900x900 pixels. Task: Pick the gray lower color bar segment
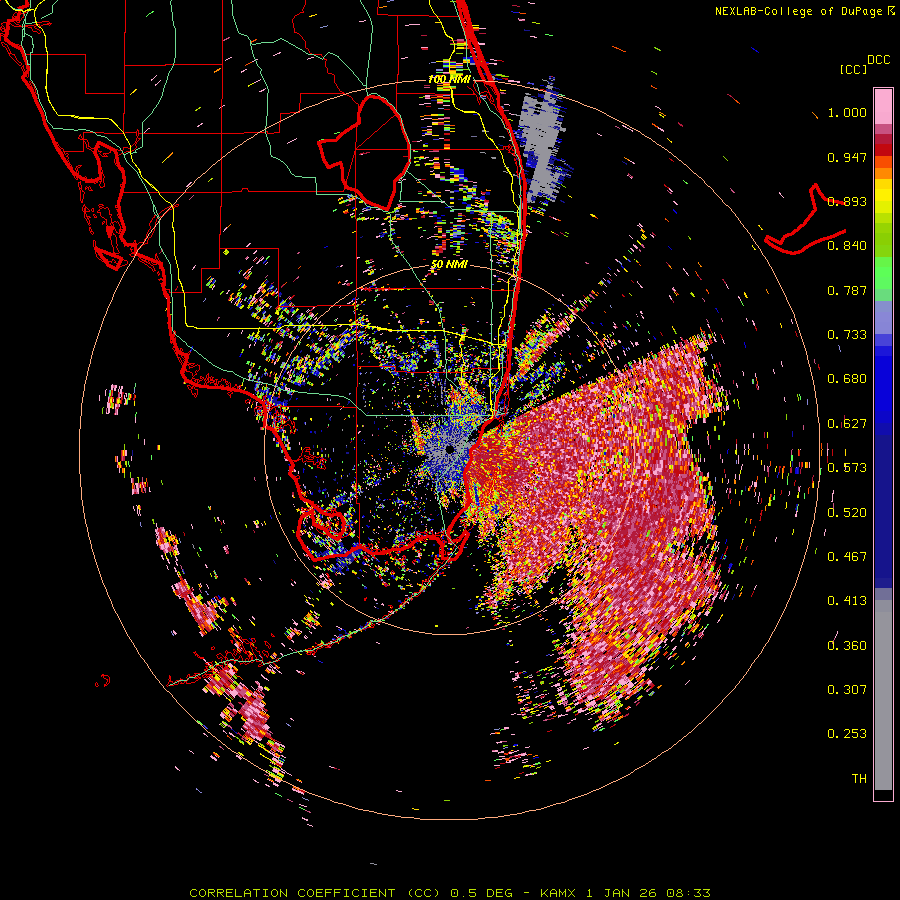[883, 695]
